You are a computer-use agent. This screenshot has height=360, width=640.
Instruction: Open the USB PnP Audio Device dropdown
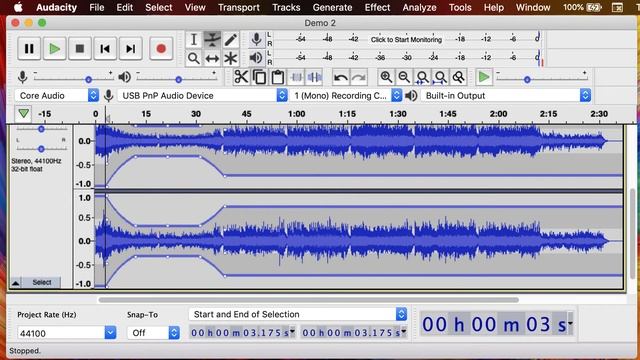pos(202,96)
